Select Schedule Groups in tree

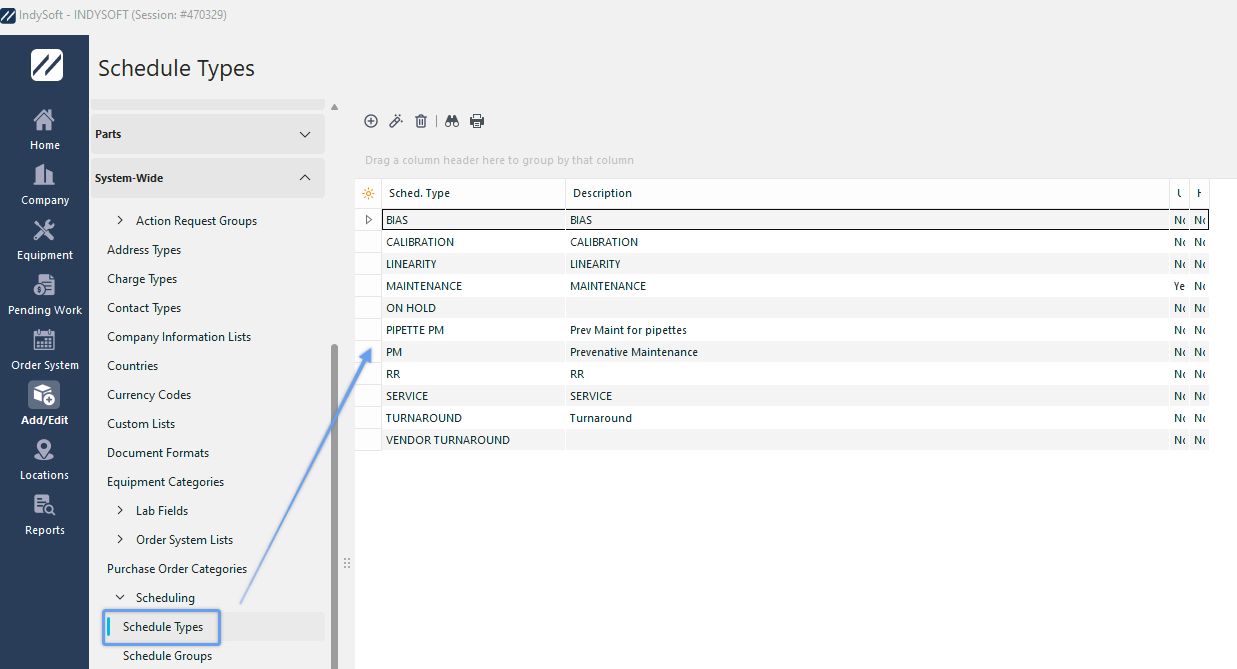[167, 656]
